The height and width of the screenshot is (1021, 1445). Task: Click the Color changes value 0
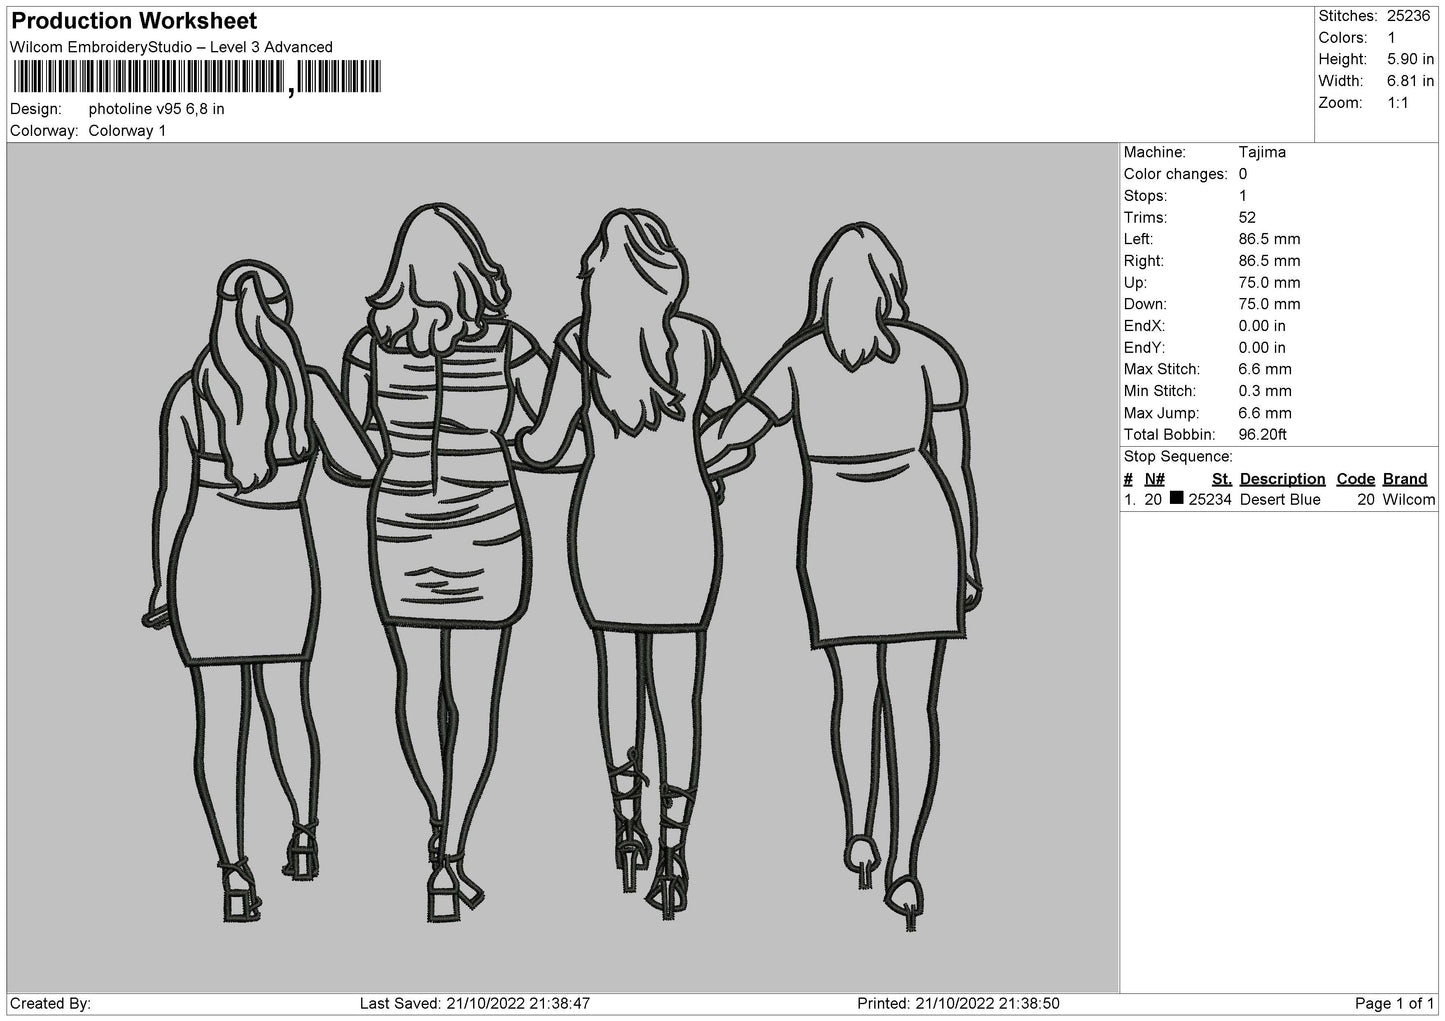(1243, 174)
